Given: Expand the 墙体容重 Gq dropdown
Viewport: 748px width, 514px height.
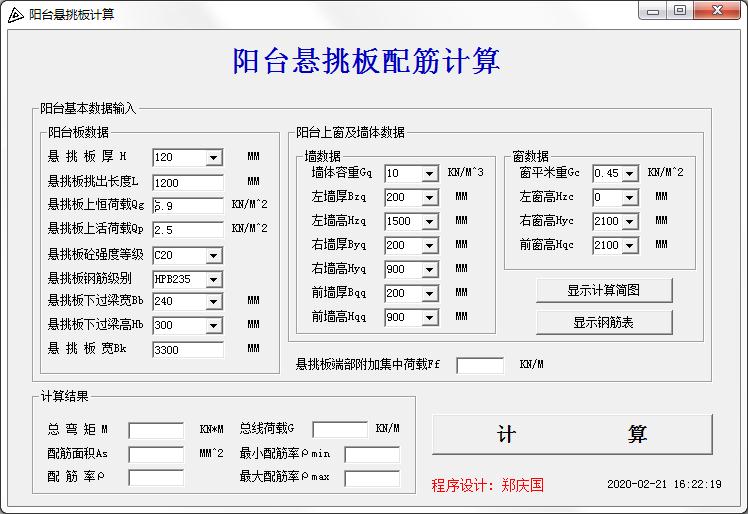Looking at the screenshot, I should click(430, 174).
